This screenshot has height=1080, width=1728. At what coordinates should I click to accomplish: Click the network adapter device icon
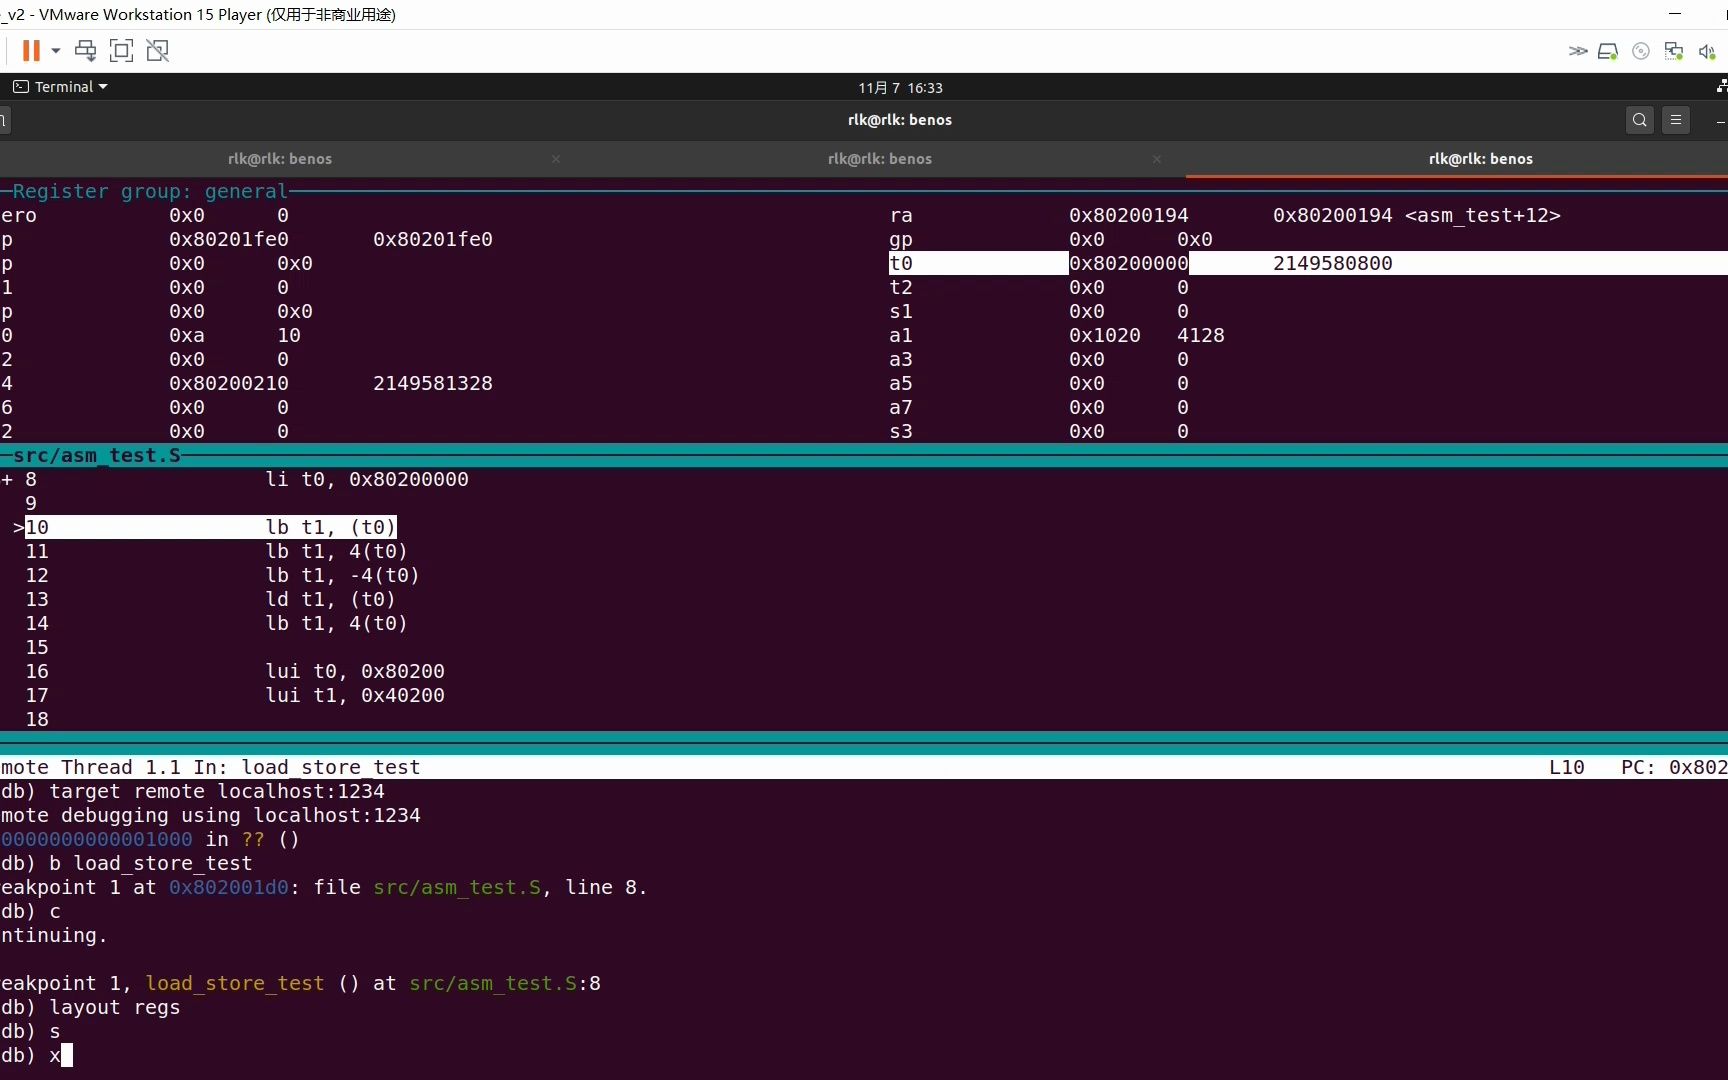point(1674,51)
